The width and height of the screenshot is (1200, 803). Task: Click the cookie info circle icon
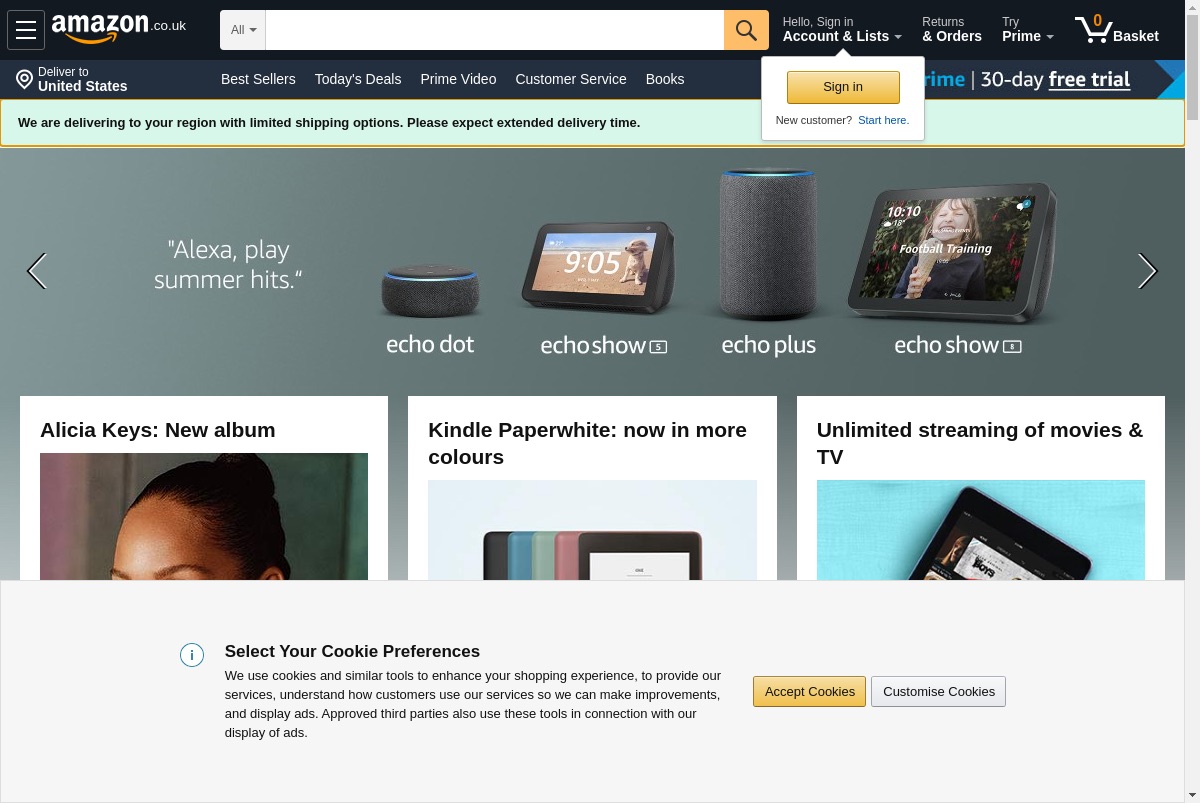(192, 655)
